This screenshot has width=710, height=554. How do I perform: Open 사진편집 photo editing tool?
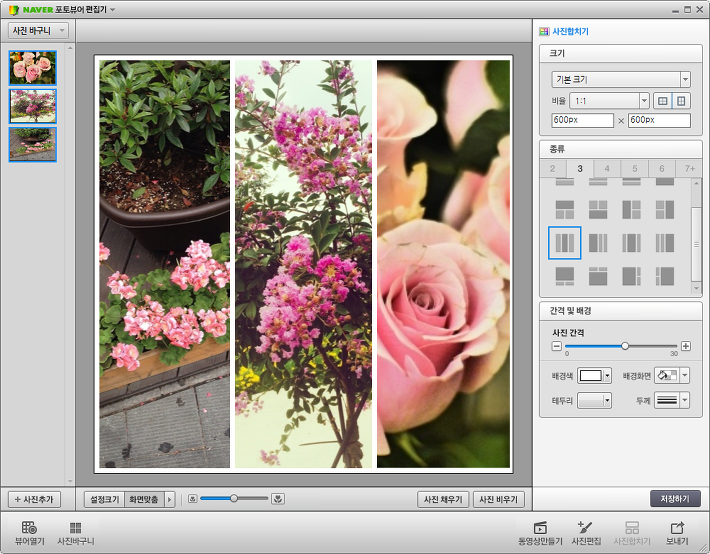click(586, 533)
